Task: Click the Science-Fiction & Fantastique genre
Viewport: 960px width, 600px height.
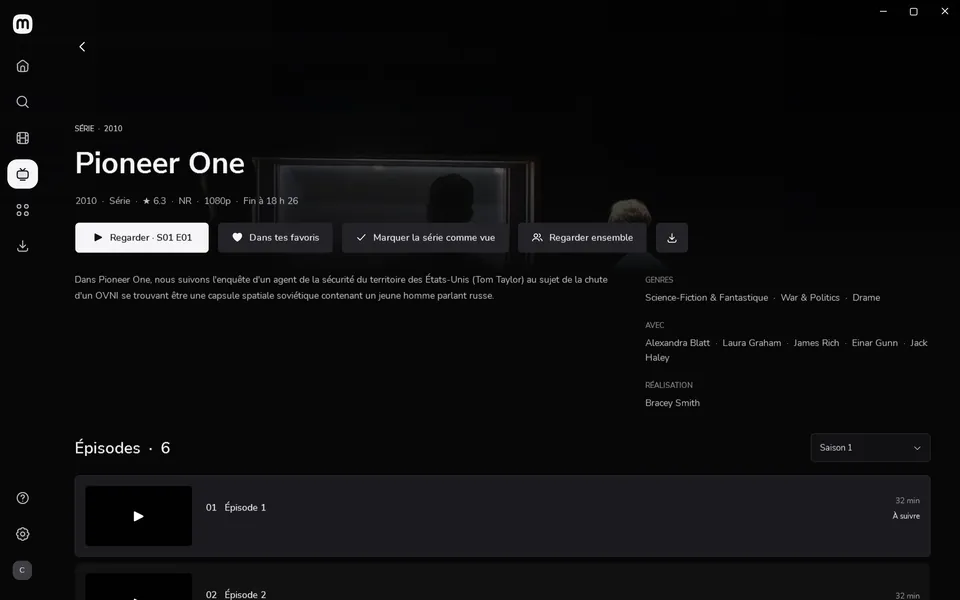Action: 706,298
